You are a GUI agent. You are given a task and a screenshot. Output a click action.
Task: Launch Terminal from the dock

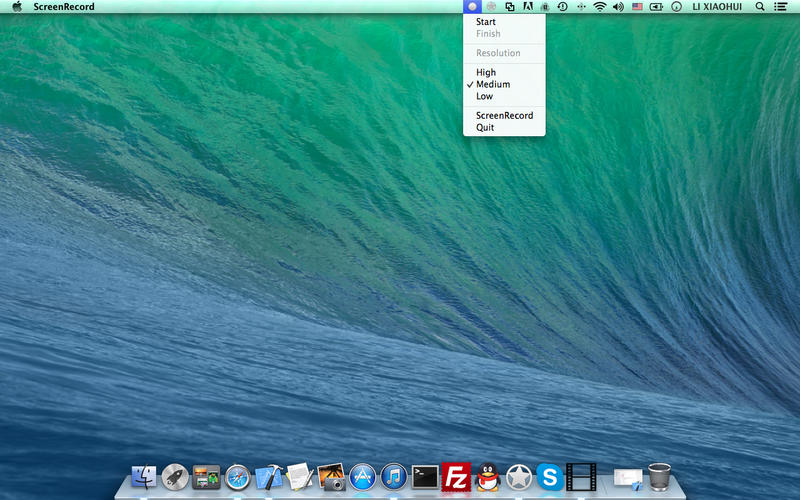(426, 477)
